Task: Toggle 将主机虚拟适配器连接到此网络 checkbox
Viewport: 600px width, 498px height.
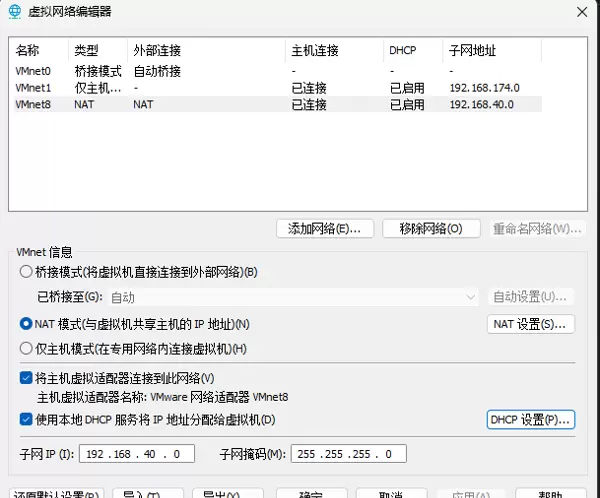Action: pyautogui.click(x=26, y=378)
